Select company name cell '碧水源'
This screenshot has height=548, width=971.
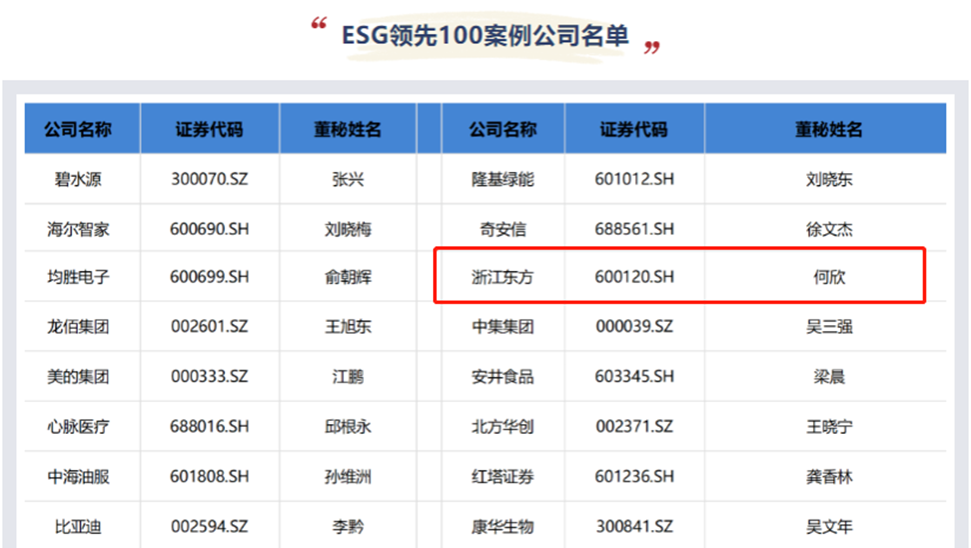pyautogui.click(x=78, y=180)
